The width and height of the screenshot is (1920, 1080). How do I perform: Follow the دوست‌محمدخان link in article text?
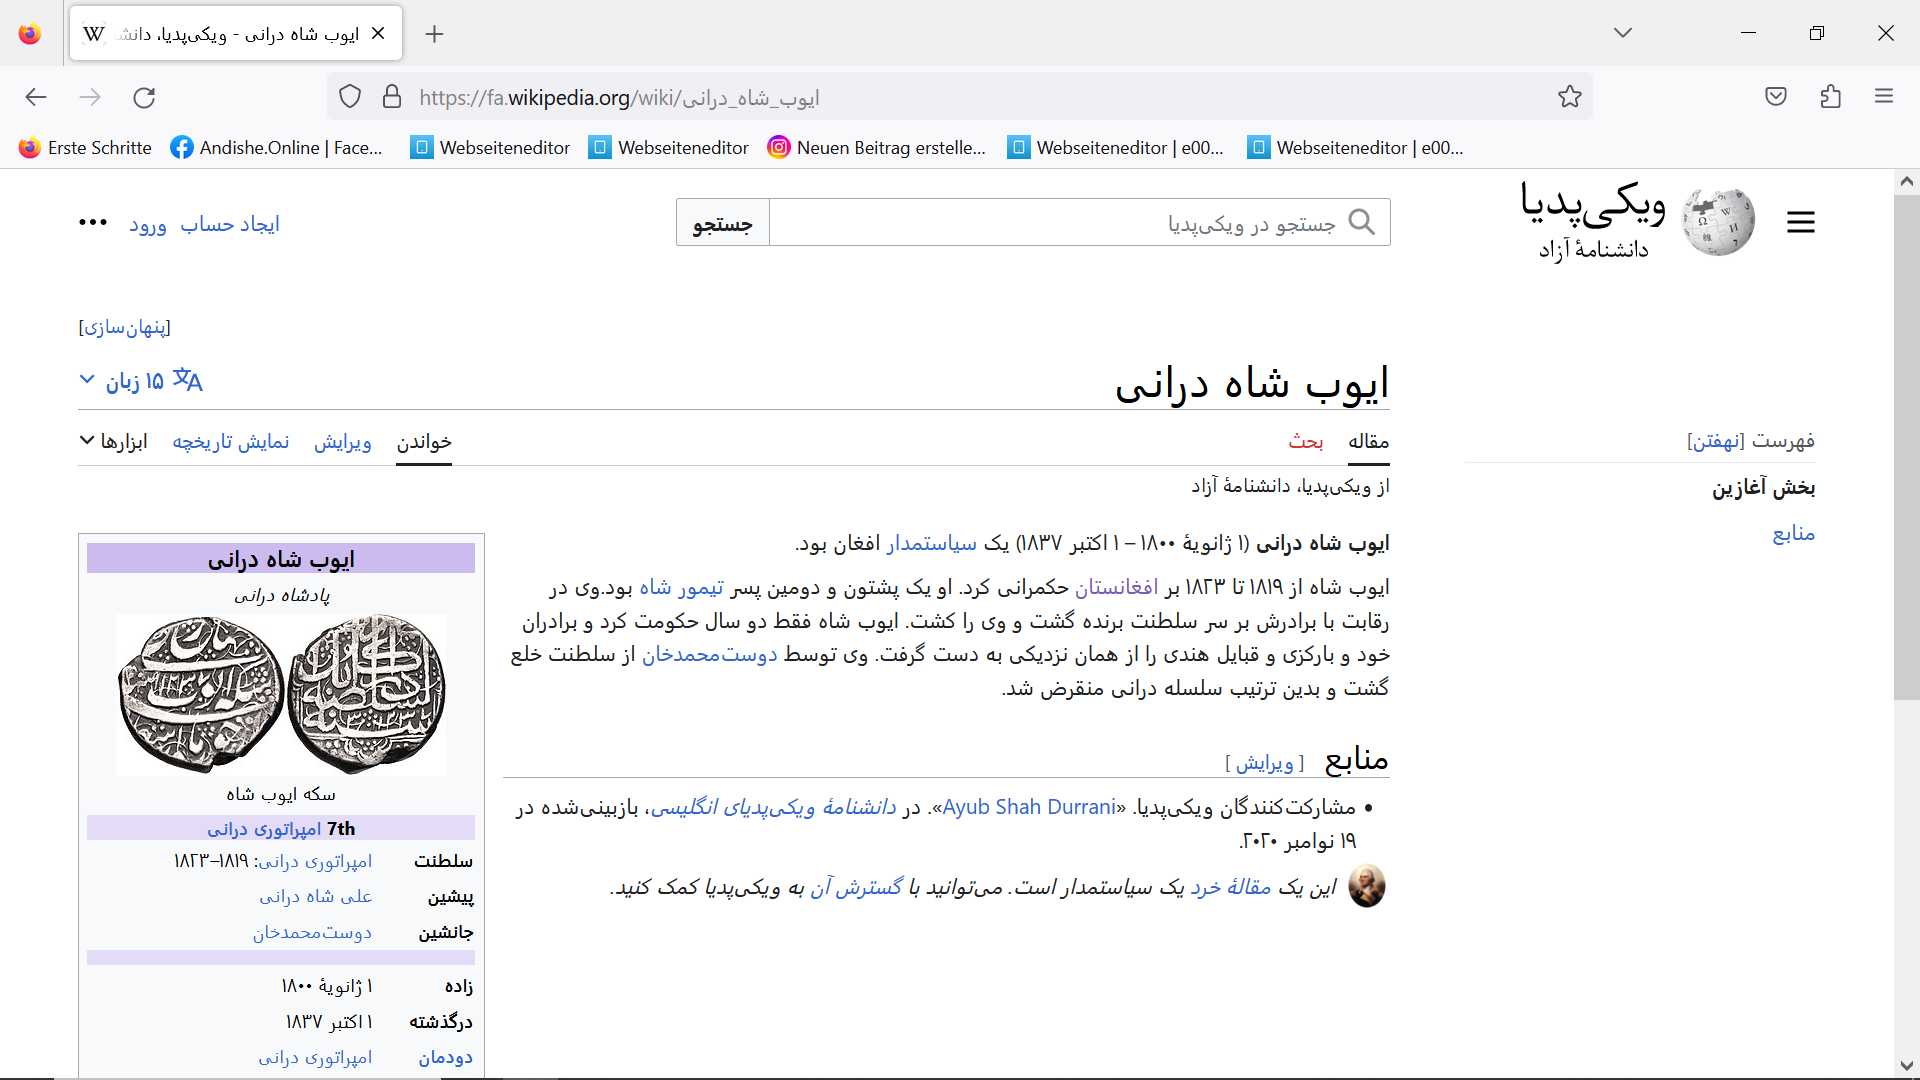coord(709,654)
